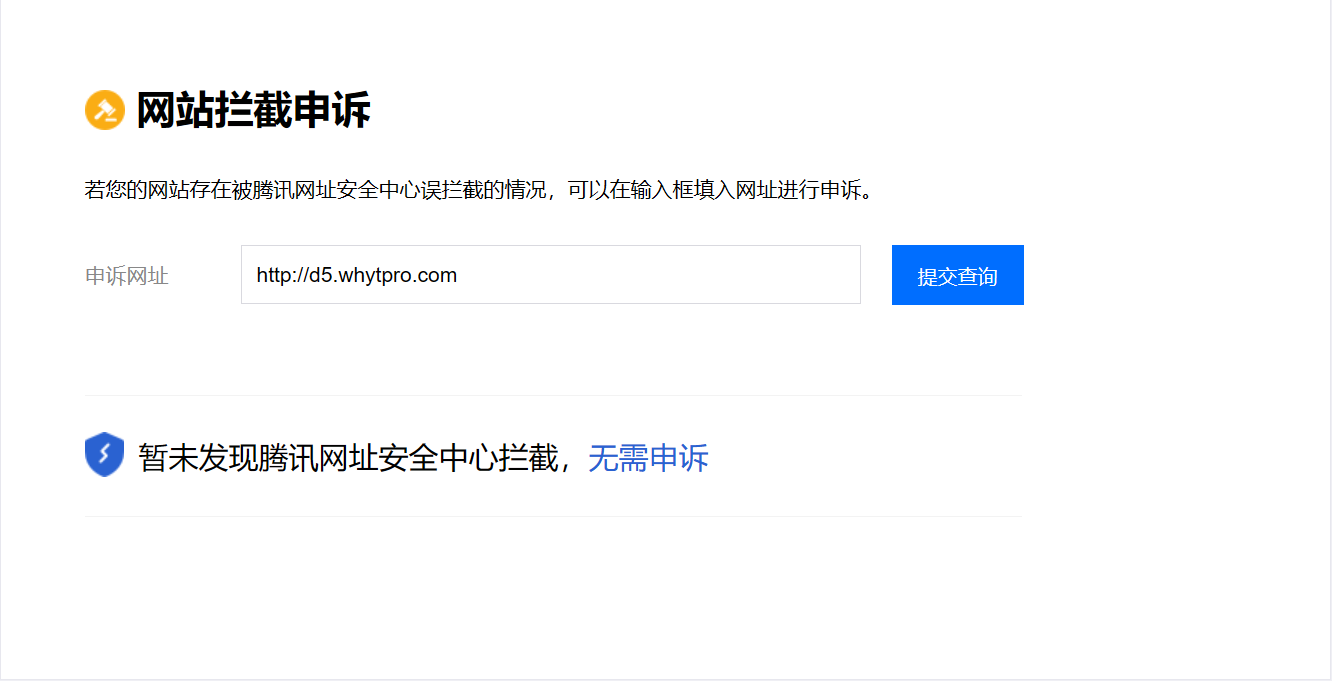1332x681 pixels.
Task: Click the 无需申诉 link text
Action: 648,458
